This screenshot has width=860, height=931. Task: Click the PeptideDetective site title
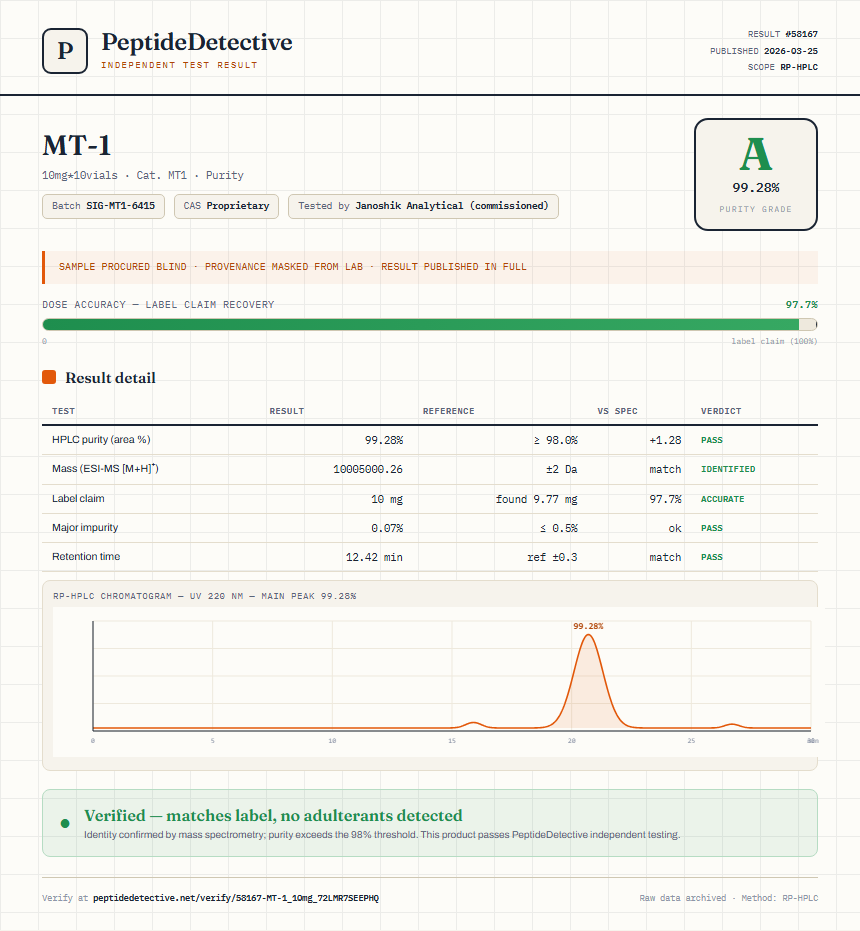pos(197,42)
